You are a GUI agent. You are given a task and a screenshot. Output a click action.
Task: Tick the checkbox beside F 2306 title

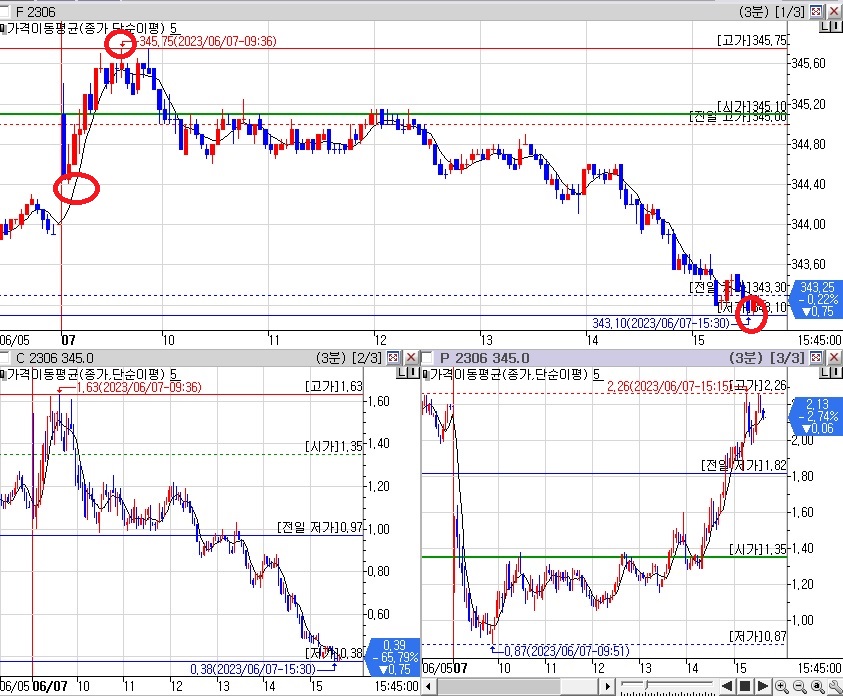[x=4, y=11]
